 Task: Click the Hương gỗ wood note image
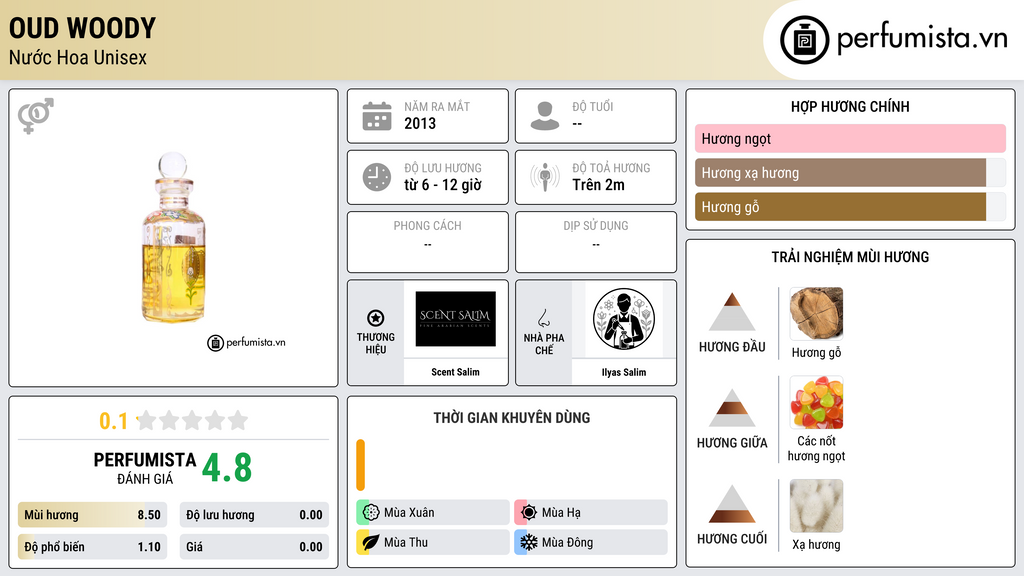(x=816, y=314)
